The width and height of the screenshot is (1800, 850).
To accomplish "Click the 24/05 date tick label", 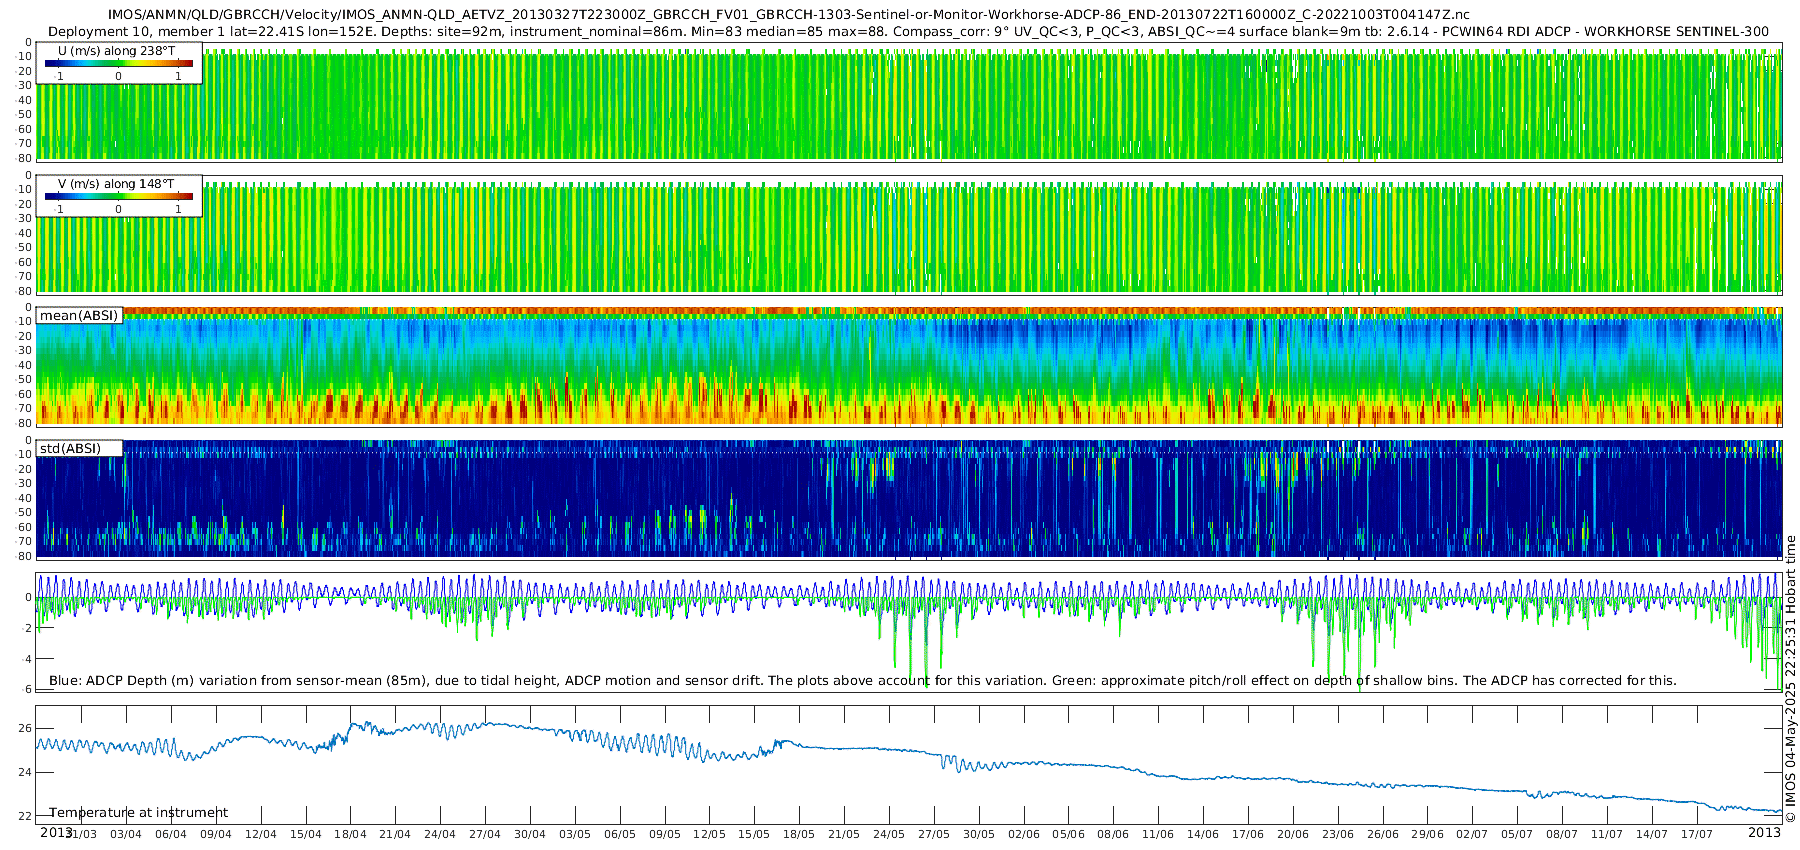I will pos(889,834).
